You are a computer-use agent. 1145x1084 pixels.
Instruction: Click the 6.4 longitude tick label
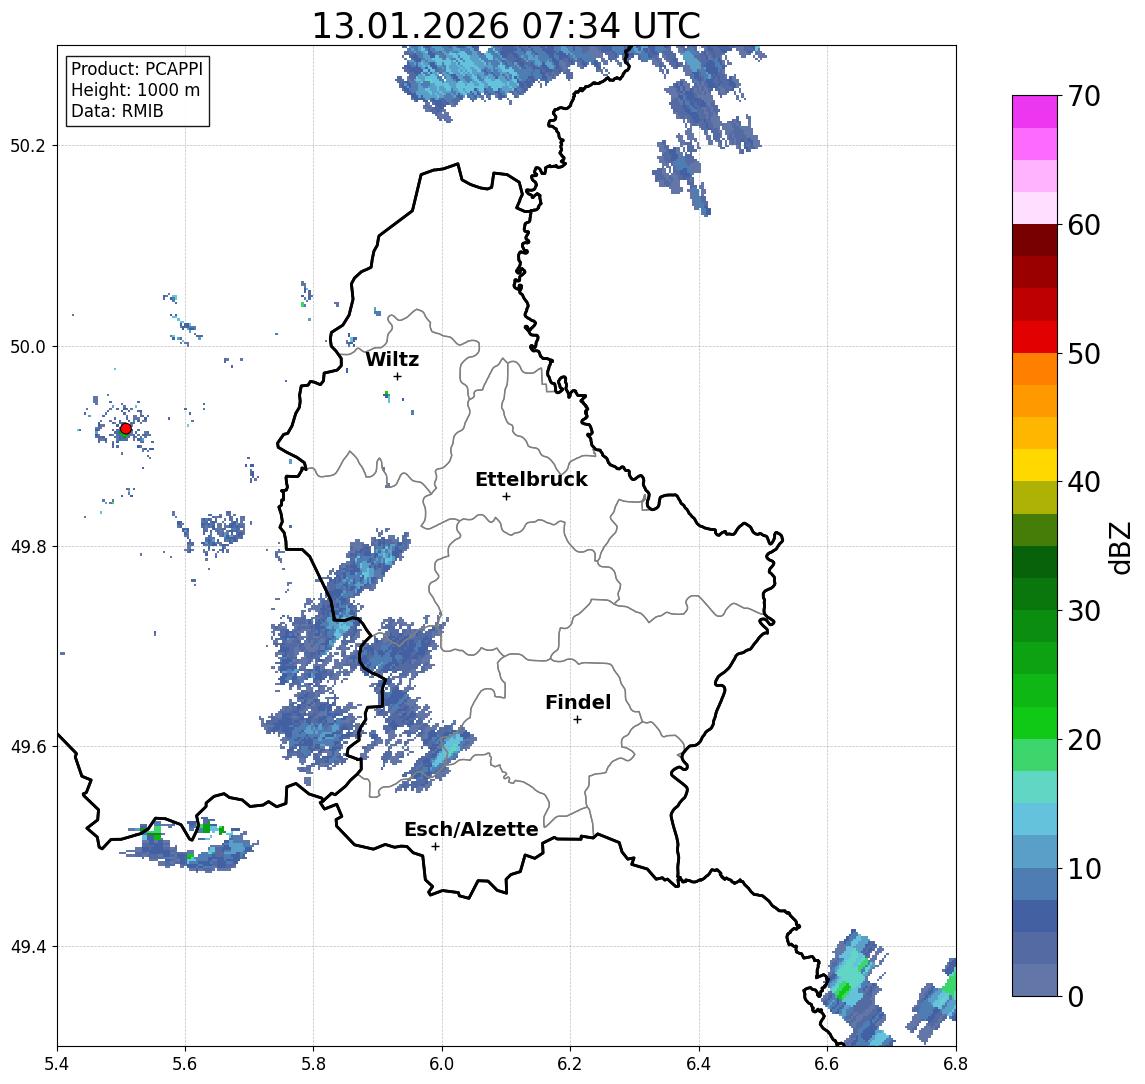tap(699, 1064)
